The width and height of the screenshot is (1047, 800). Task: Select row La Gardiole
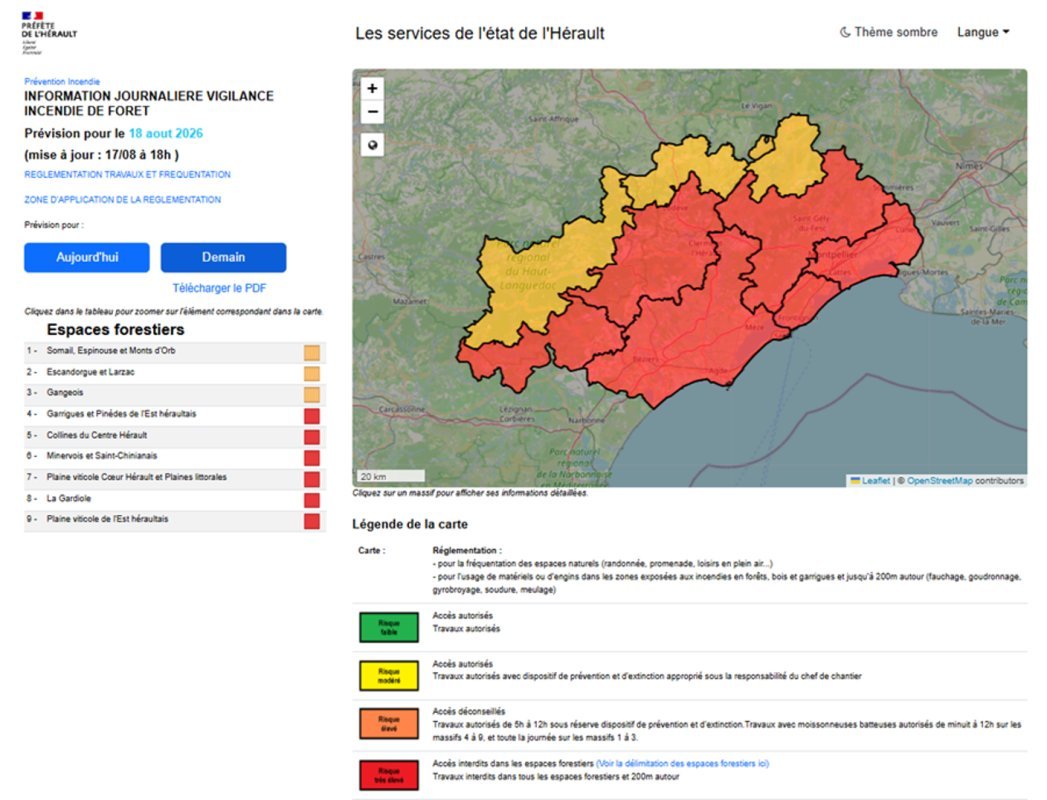point(175,499)
